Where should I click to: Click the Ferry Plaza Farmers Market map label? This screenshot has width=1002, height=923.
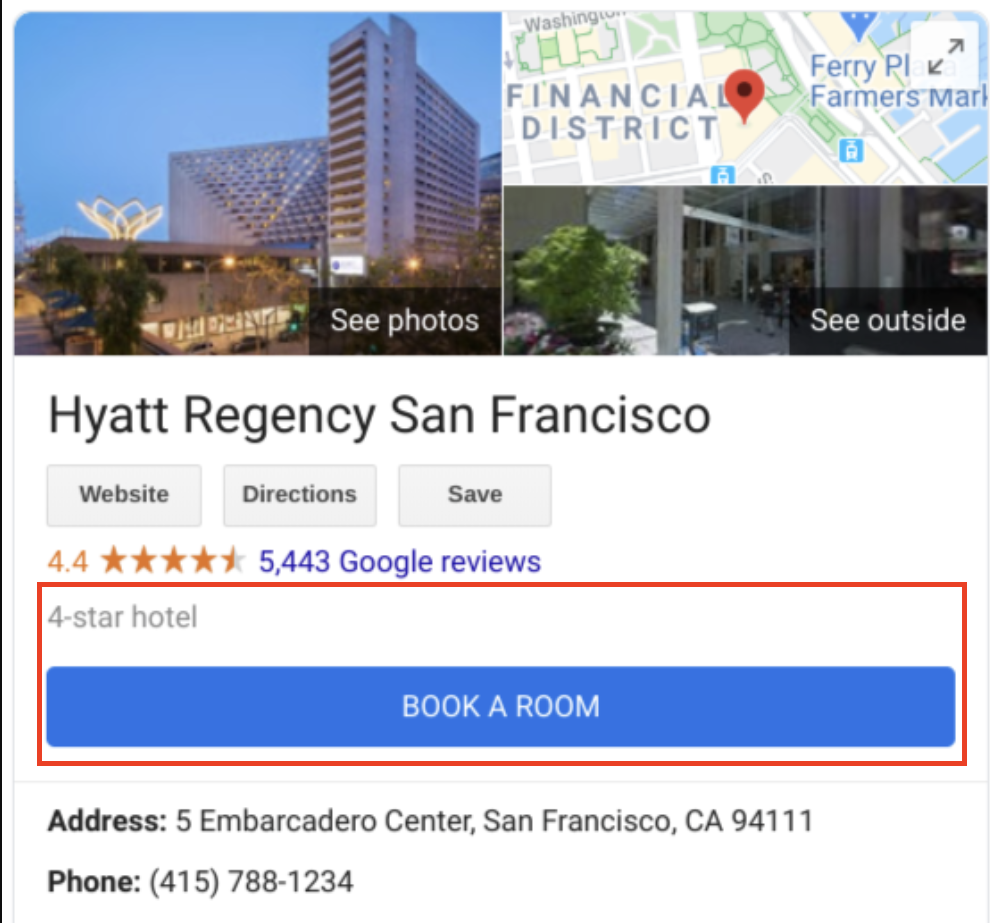coord(898,82)
